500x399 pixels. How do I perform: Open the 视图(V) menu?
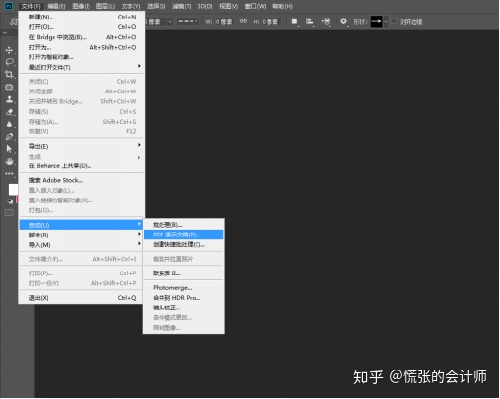coord(228,6)
